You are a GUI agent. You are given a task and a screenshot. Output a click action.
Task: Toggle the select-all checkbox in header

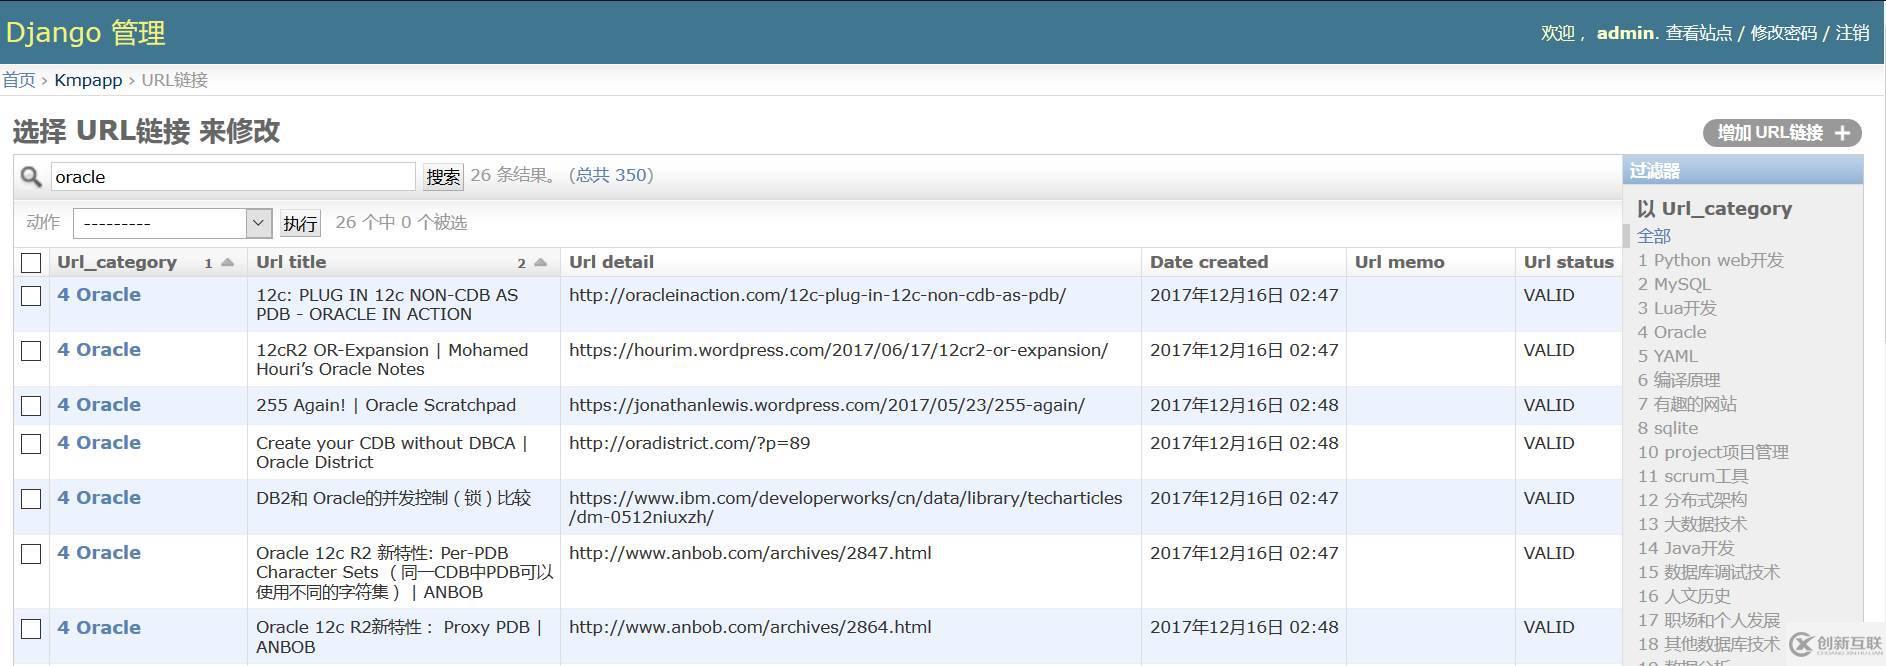(31, 263)
